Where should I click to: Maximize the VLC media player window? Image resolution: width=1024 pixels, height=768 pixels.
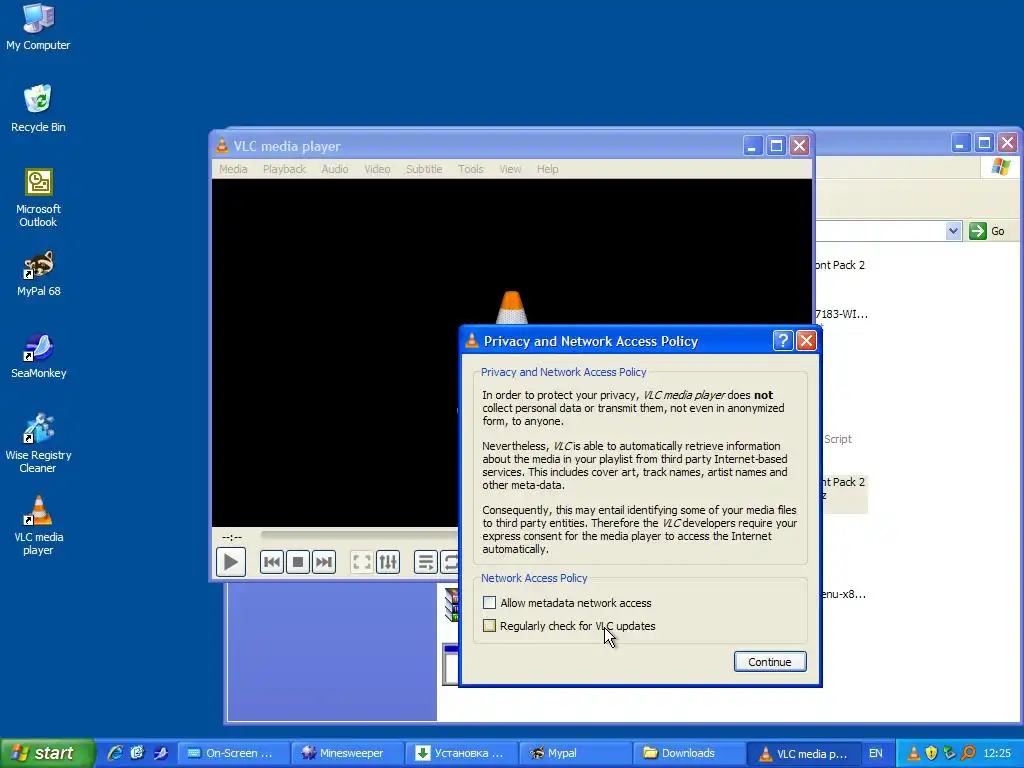tap(776, 146)
